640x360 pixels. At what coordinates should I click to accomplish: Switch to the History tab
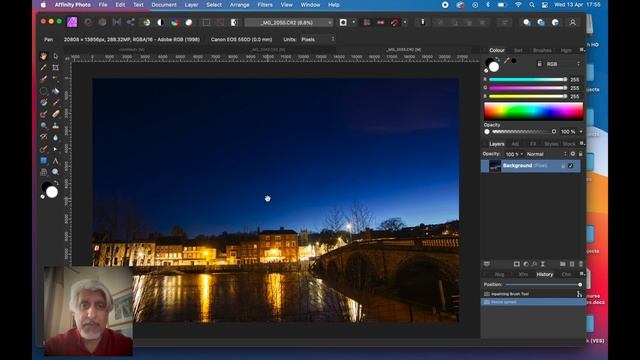click(x=544, y=274)
